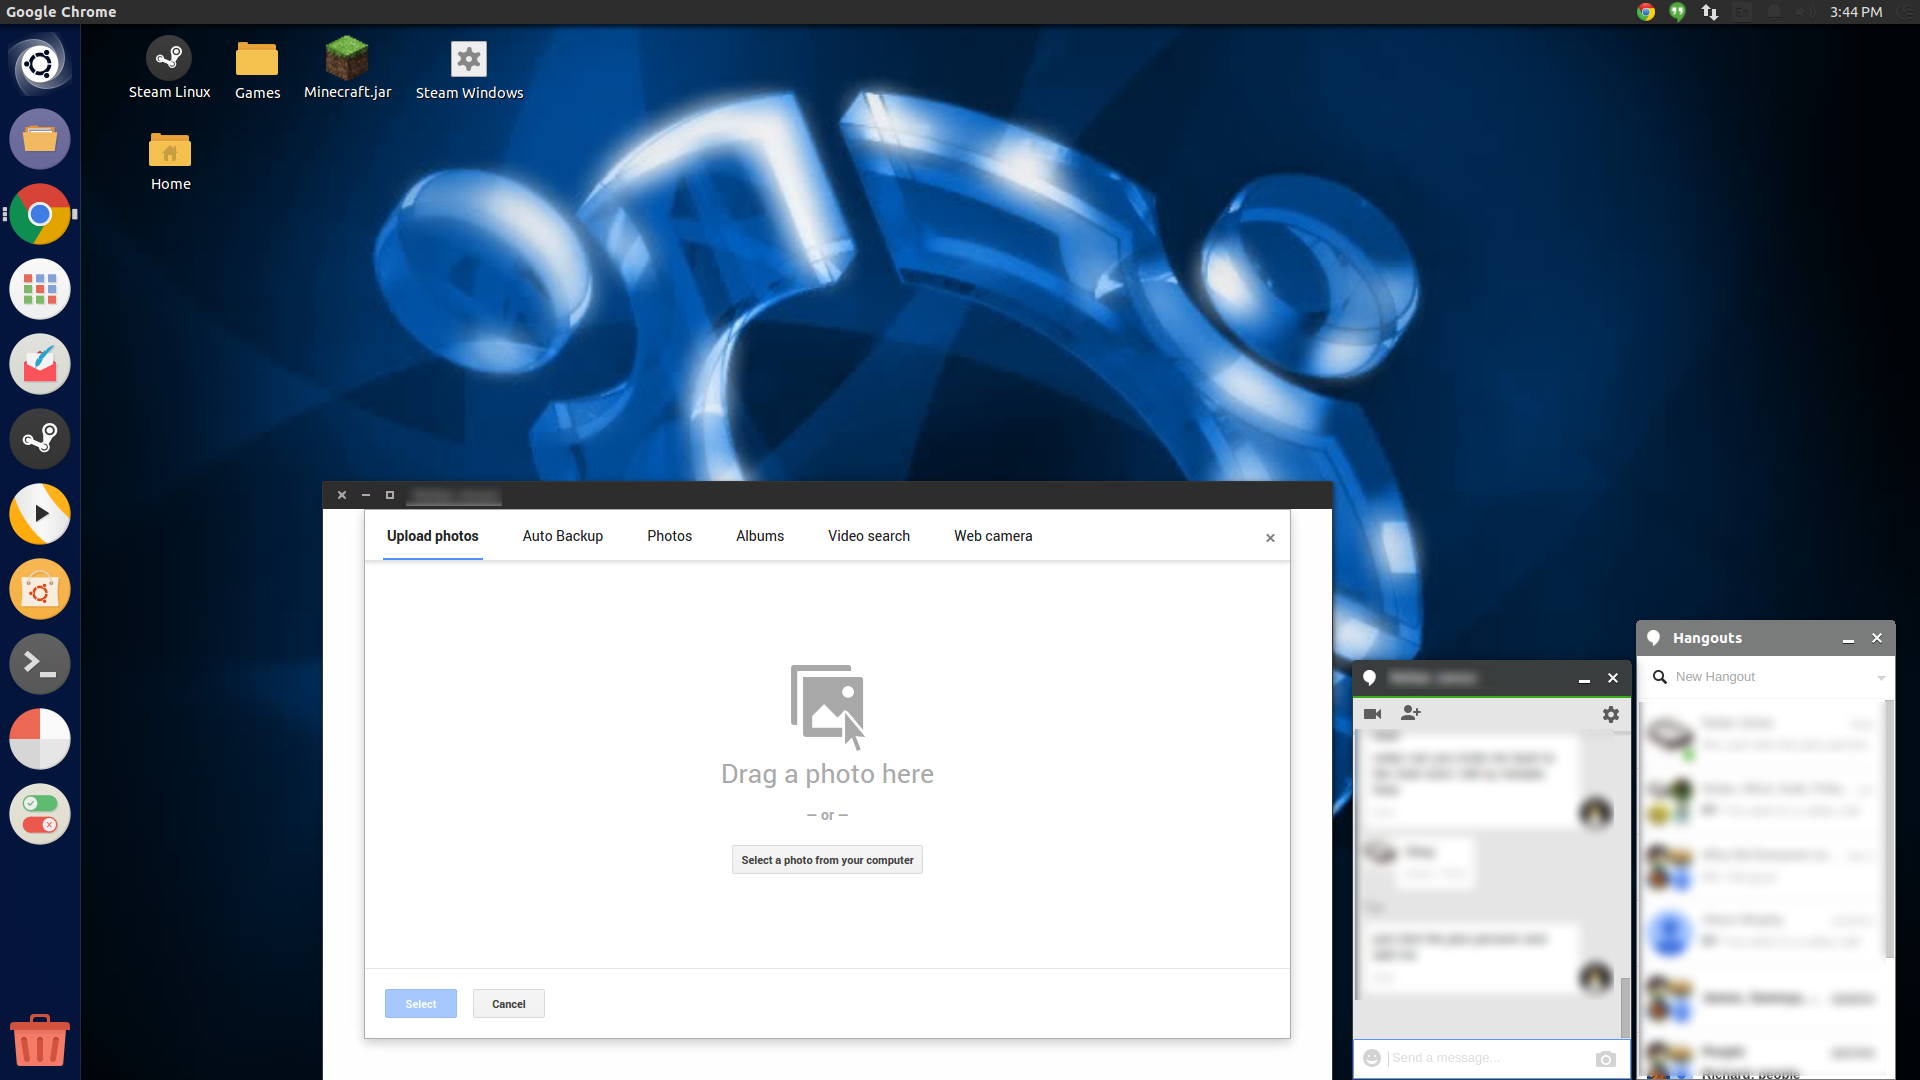This screenshot has height=1080, width=1920.
Task: Click the Cancel button
Action: 508,1004
